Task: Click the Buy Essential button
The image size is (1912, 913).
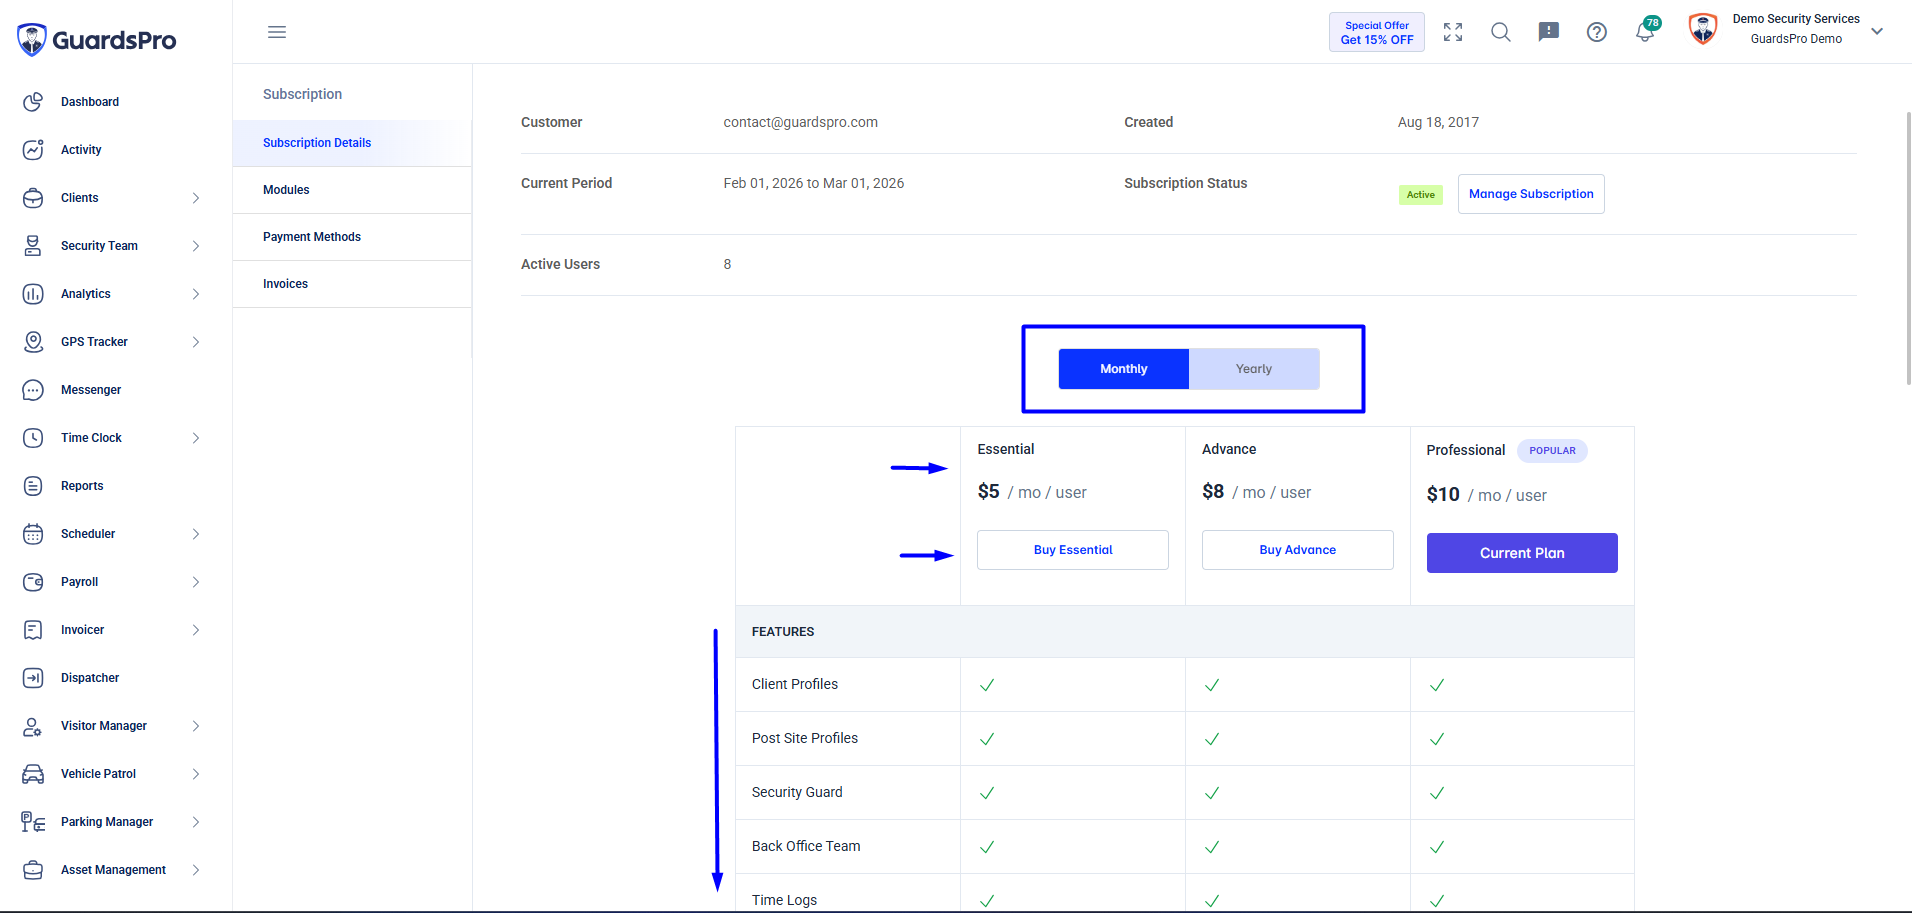Action: click(1073, 550)
